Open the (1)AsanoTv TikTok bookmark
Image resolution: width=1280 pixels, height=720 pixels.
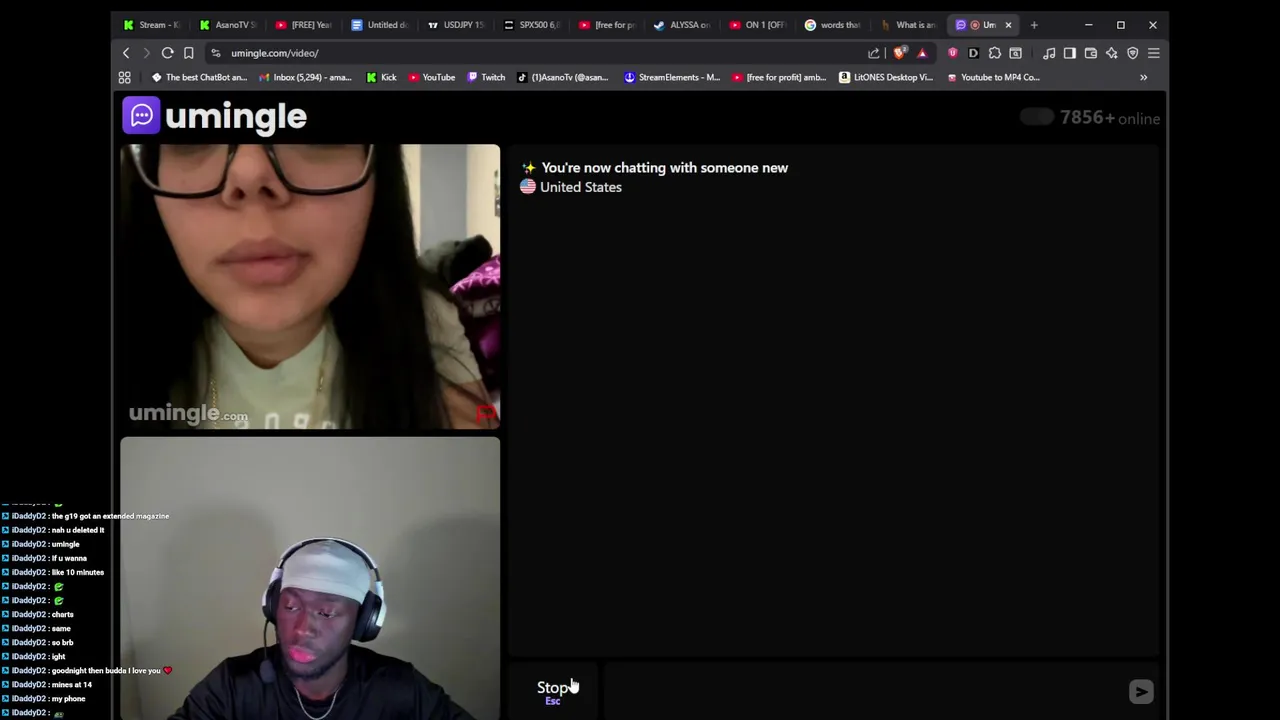coord(562,77)
